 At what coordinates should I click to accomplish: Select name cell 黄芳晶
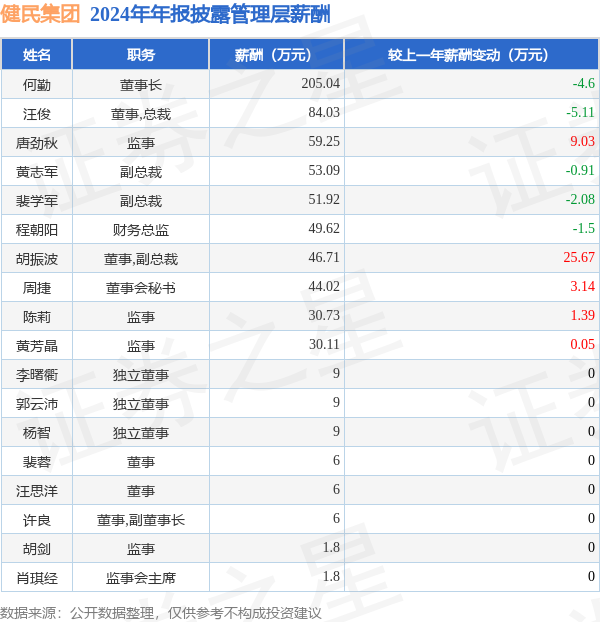[36, 346]
